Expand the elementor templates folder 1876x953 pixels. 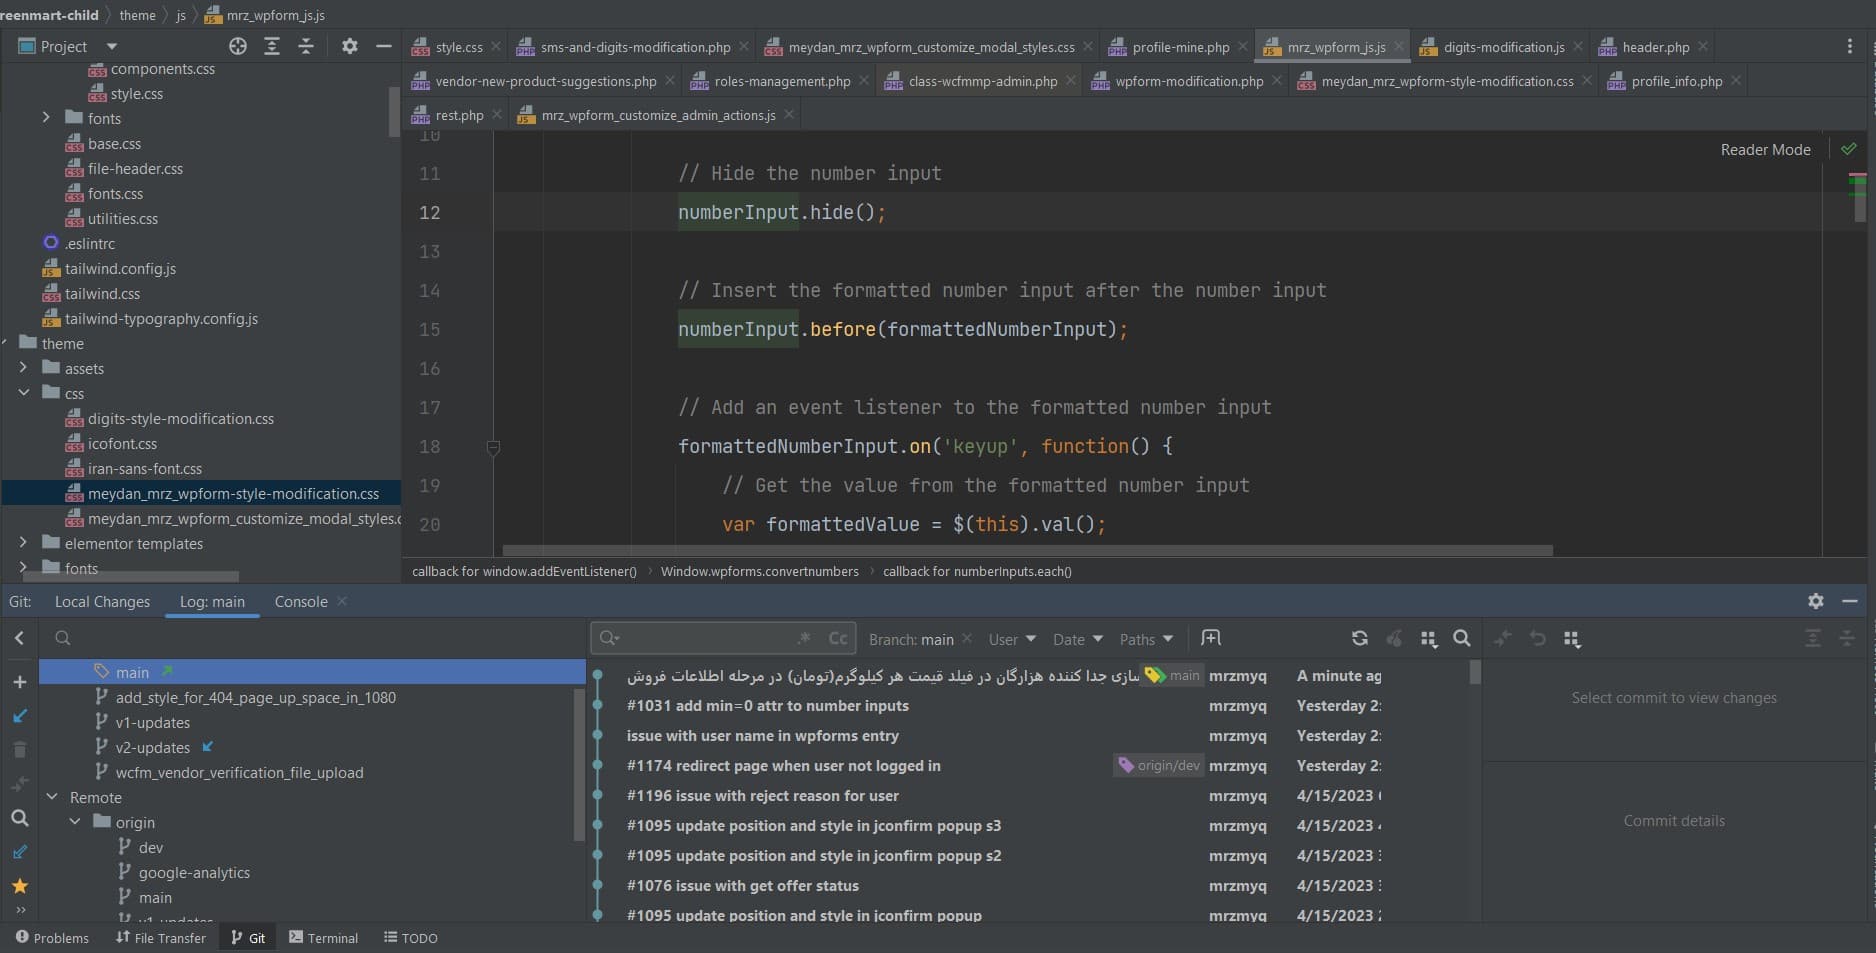pyautogui.click(x=23, y=543)
